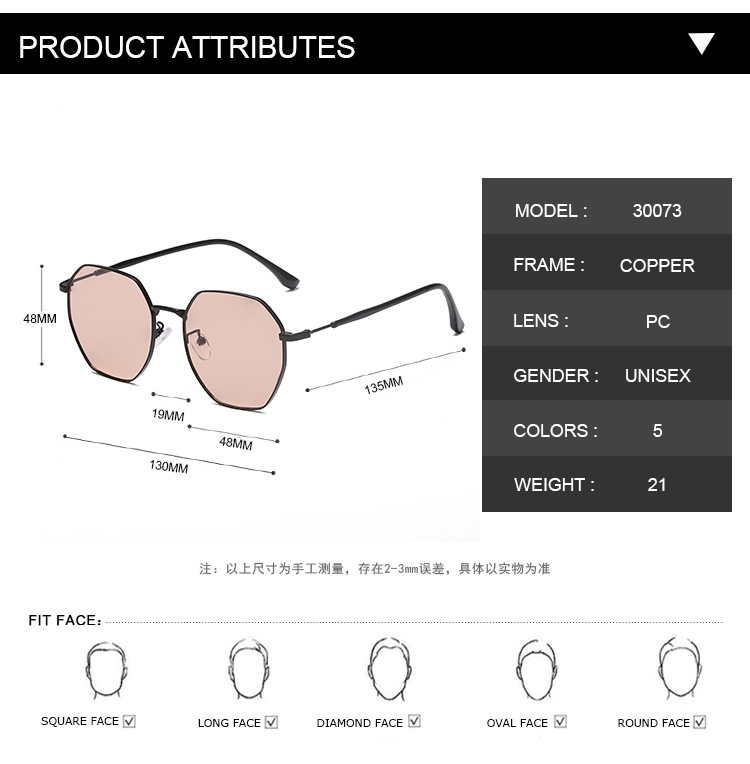Click the Product Attributes header title
Viewport: 750px width, 764px height.
(x=187, y=47)
